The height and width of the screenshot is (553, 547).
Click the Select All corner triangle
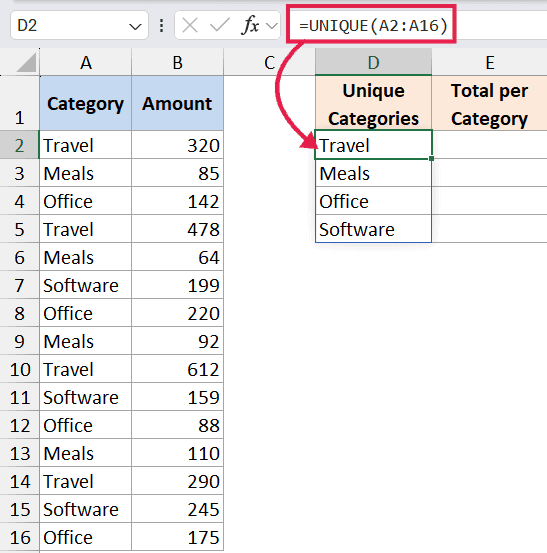click(27, 62)
